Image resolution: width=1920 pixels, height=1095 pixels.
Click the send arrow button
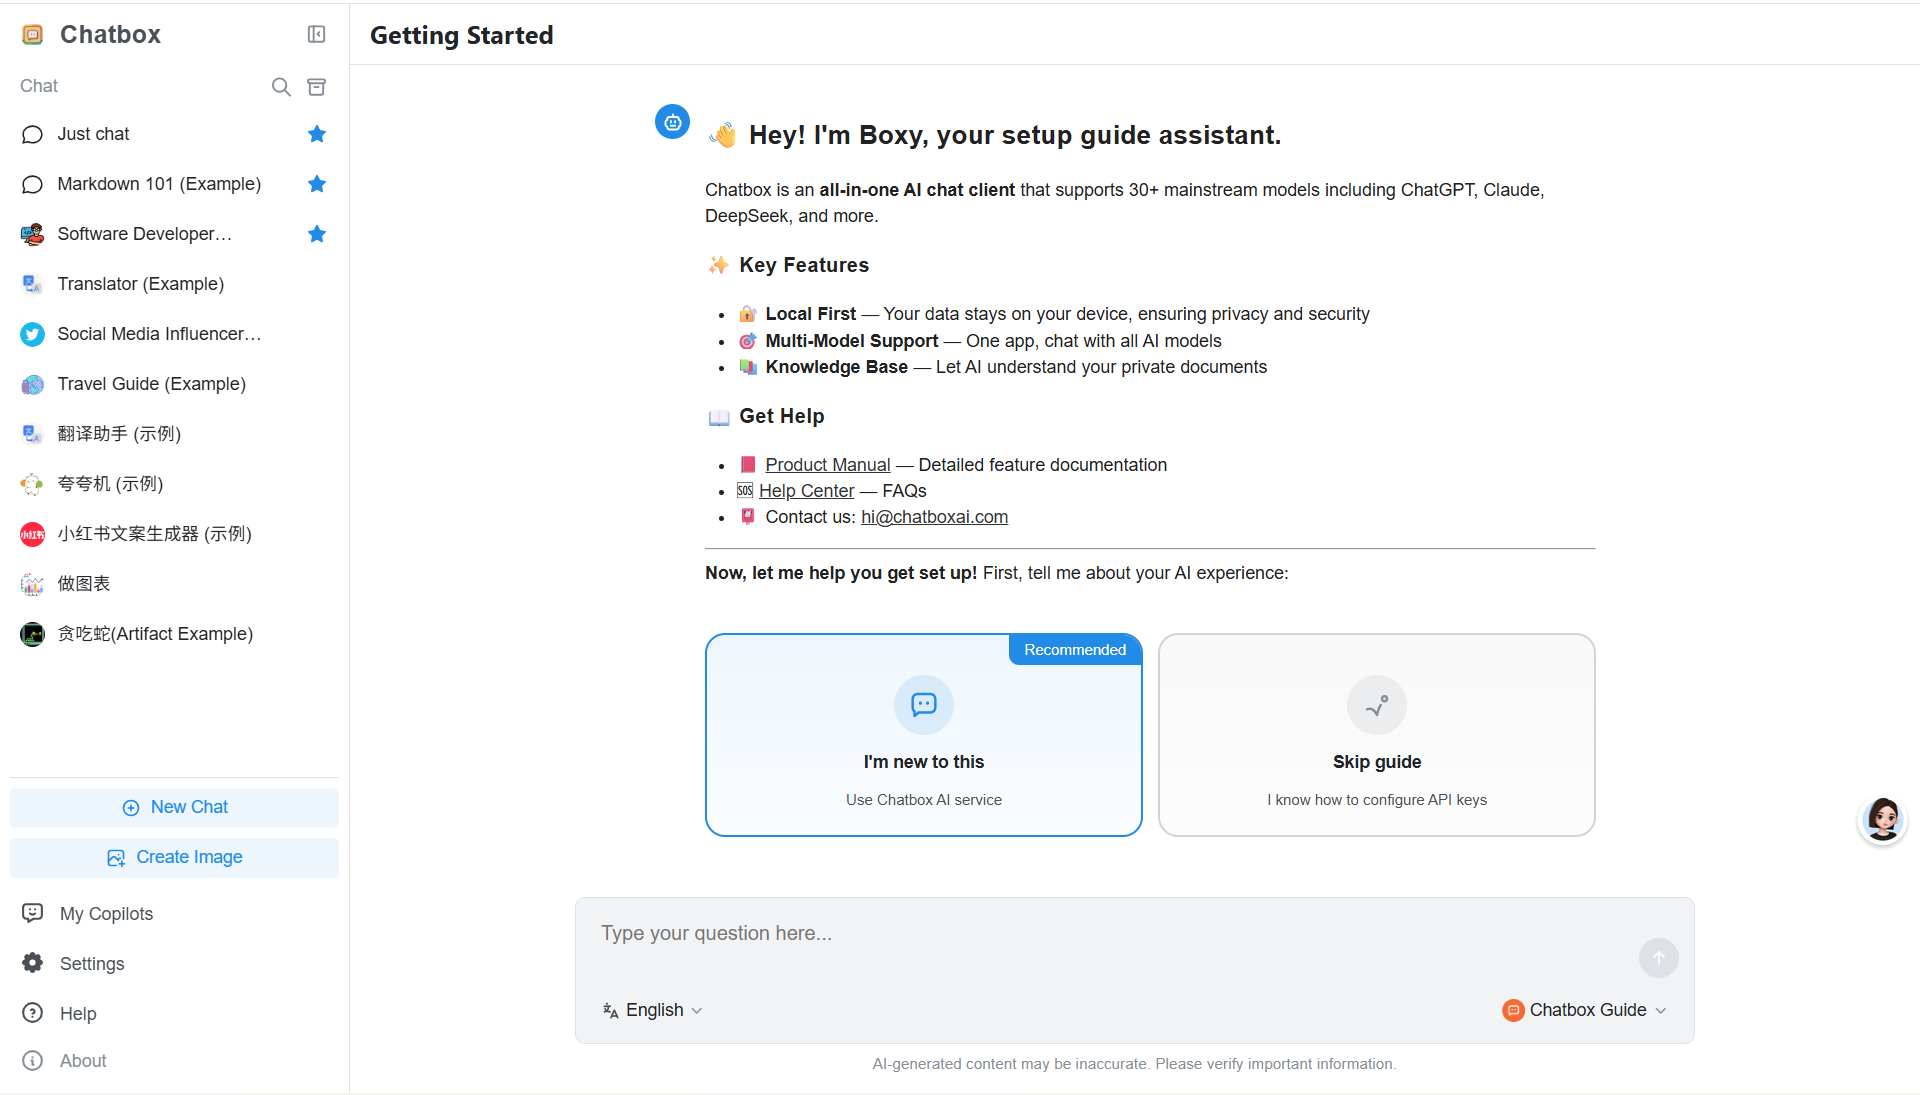coord(1658,958)
